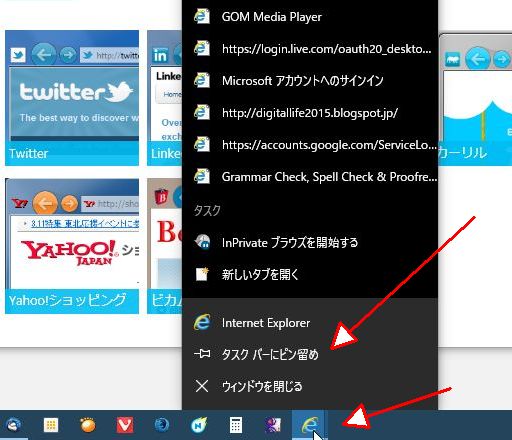Click the X icon beside ウィンドウを閉じる
Image resolution: width=512 pixels, height=440 pixels.
pos(202,386)
